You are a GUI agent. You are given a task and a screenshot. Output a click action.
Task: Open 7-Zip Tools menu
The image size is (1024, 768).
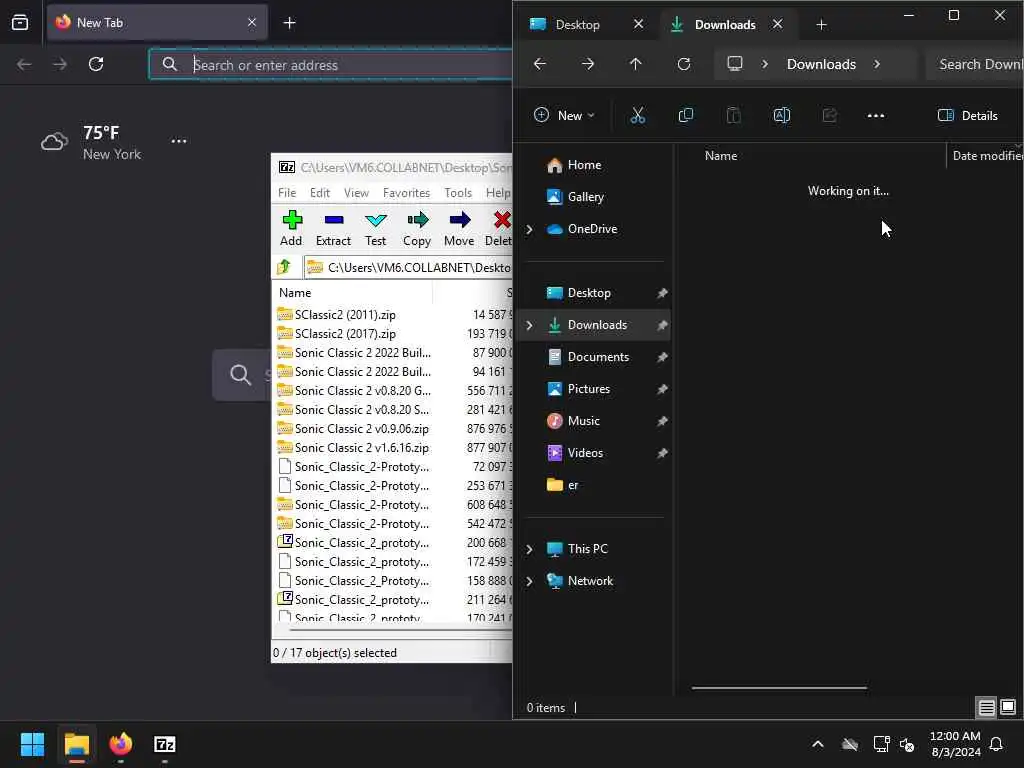458,193
